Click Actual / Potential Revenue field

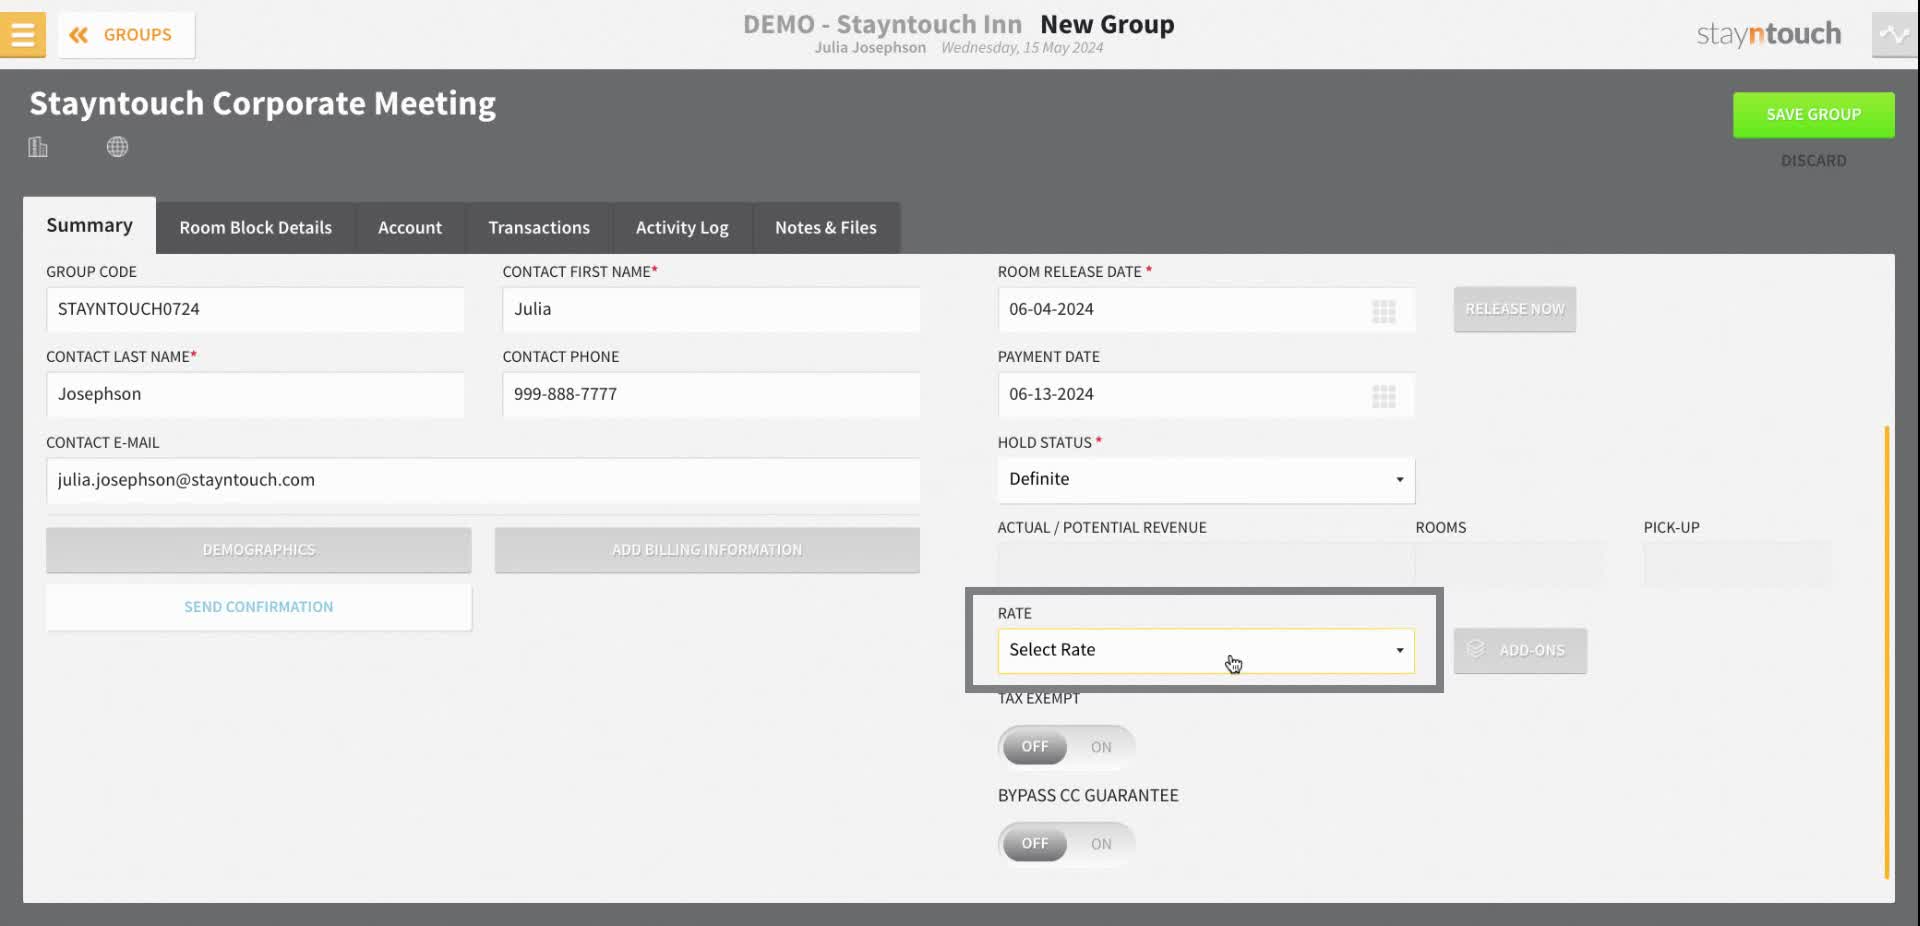coord(1206,564)
